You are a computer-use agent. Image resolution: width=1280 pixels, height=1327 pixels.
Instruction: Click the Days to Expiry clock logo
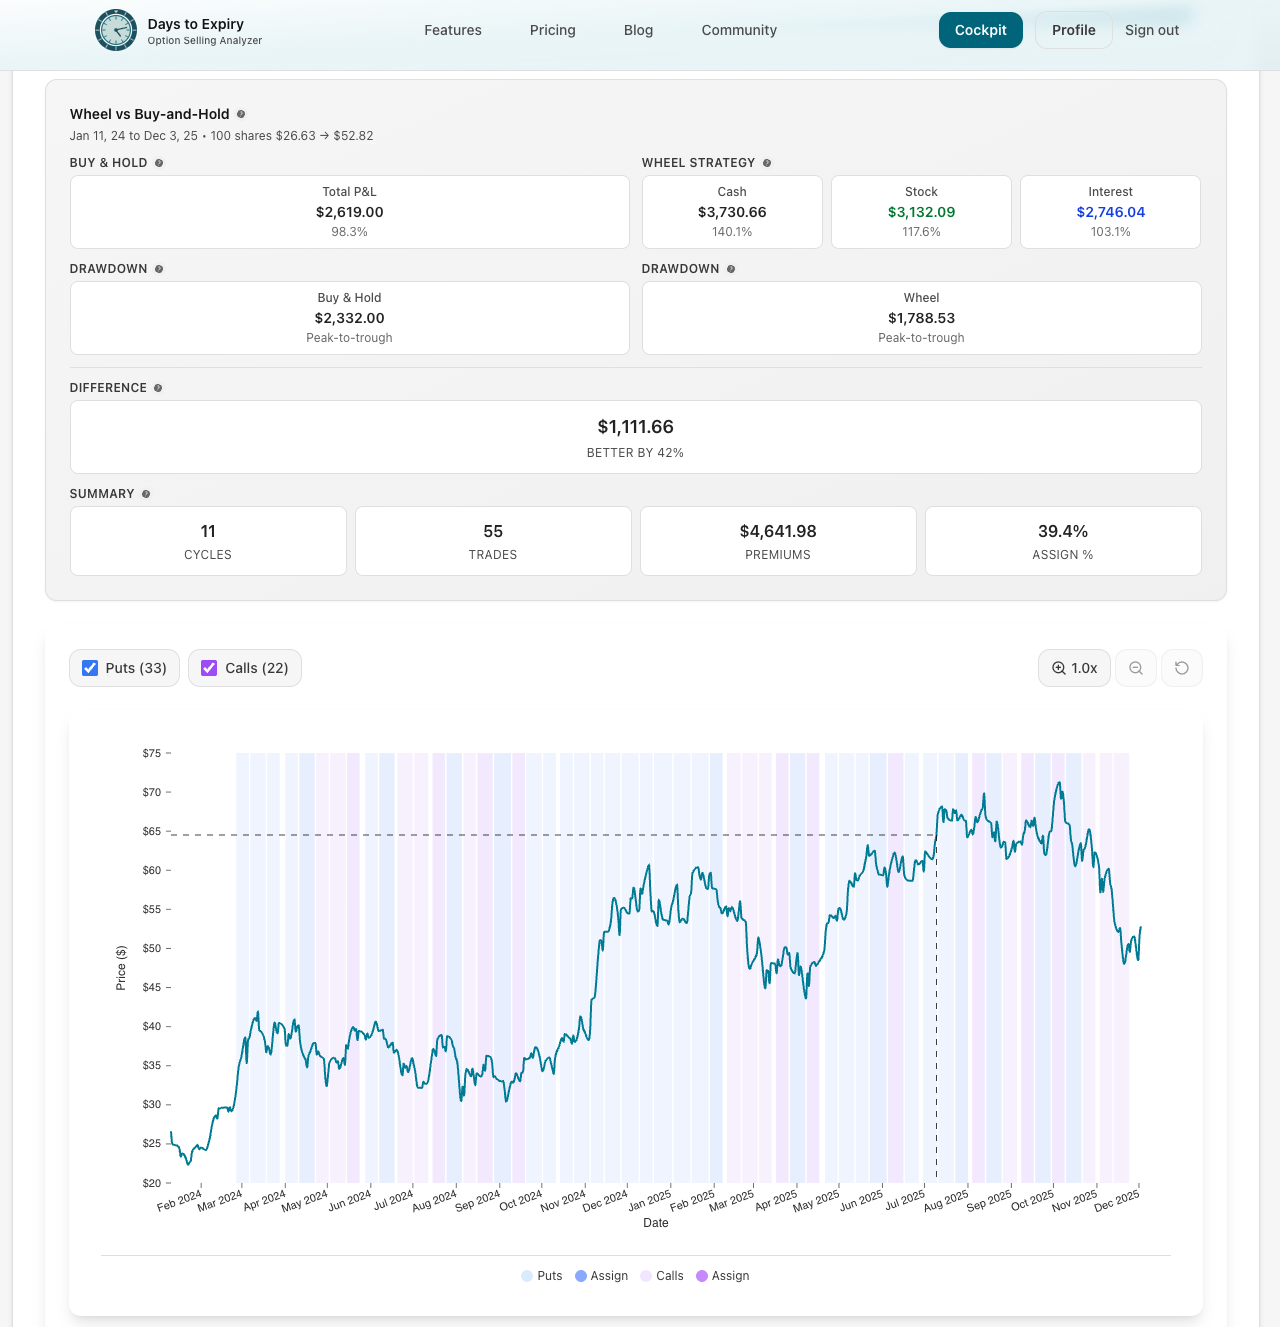tap(116, 30)
